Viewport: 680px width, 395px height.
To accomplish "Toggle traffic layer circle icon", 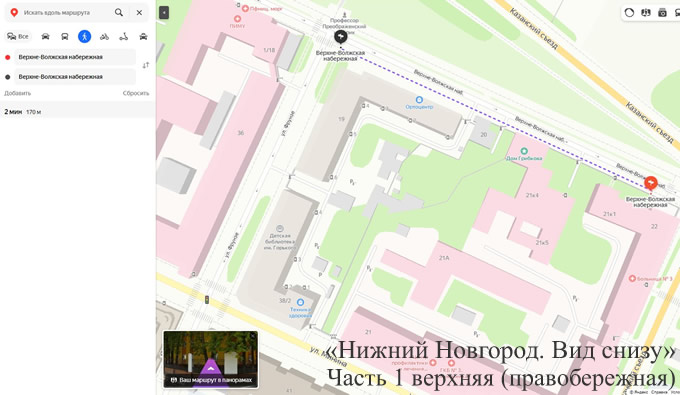I will coord(629,13).
